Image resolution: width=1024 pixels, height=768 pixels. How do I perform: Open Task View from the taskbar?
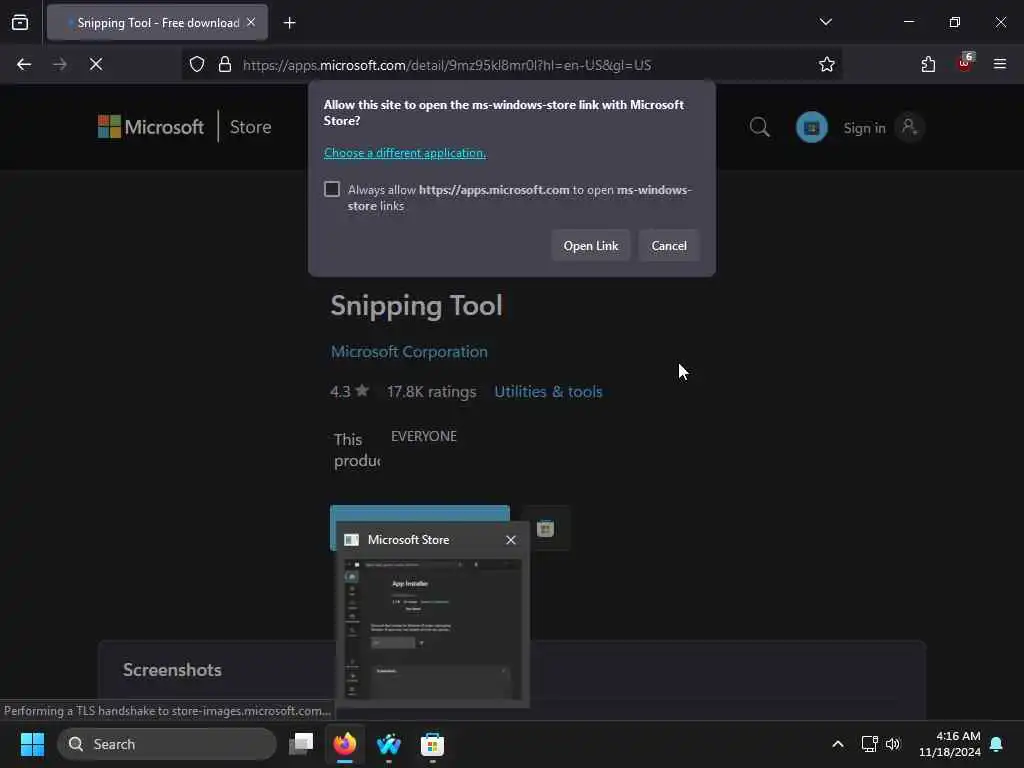[301, 744]
